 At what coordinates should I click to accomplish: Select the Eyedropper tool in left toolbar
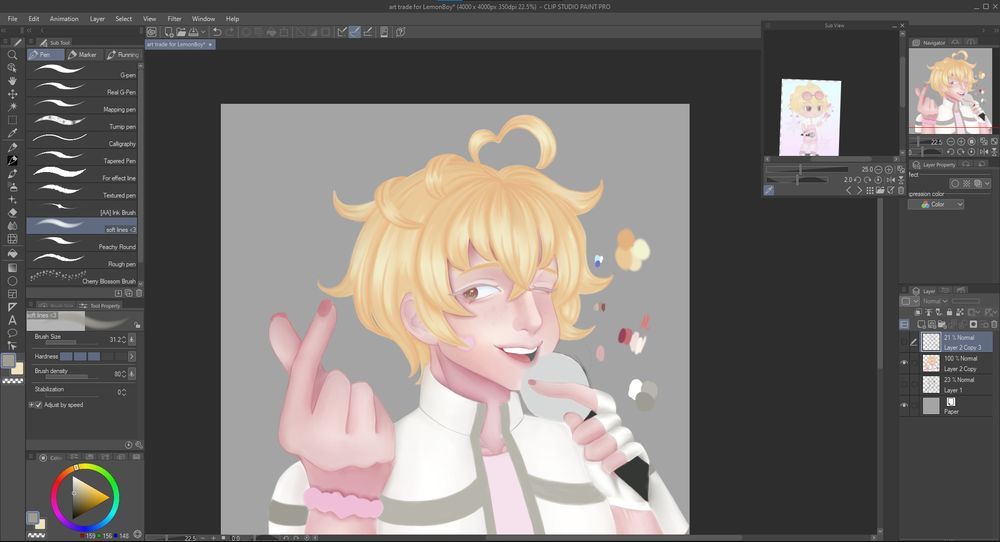tap(12, 133)
